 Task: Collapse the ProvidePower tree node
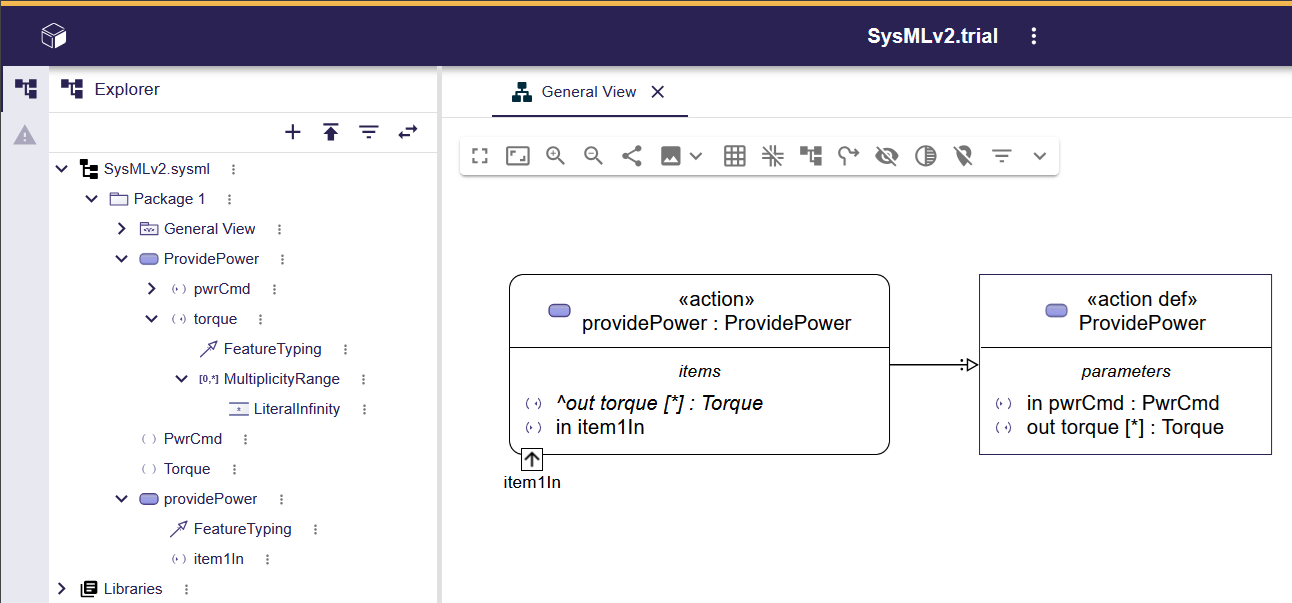pos(122,259)
